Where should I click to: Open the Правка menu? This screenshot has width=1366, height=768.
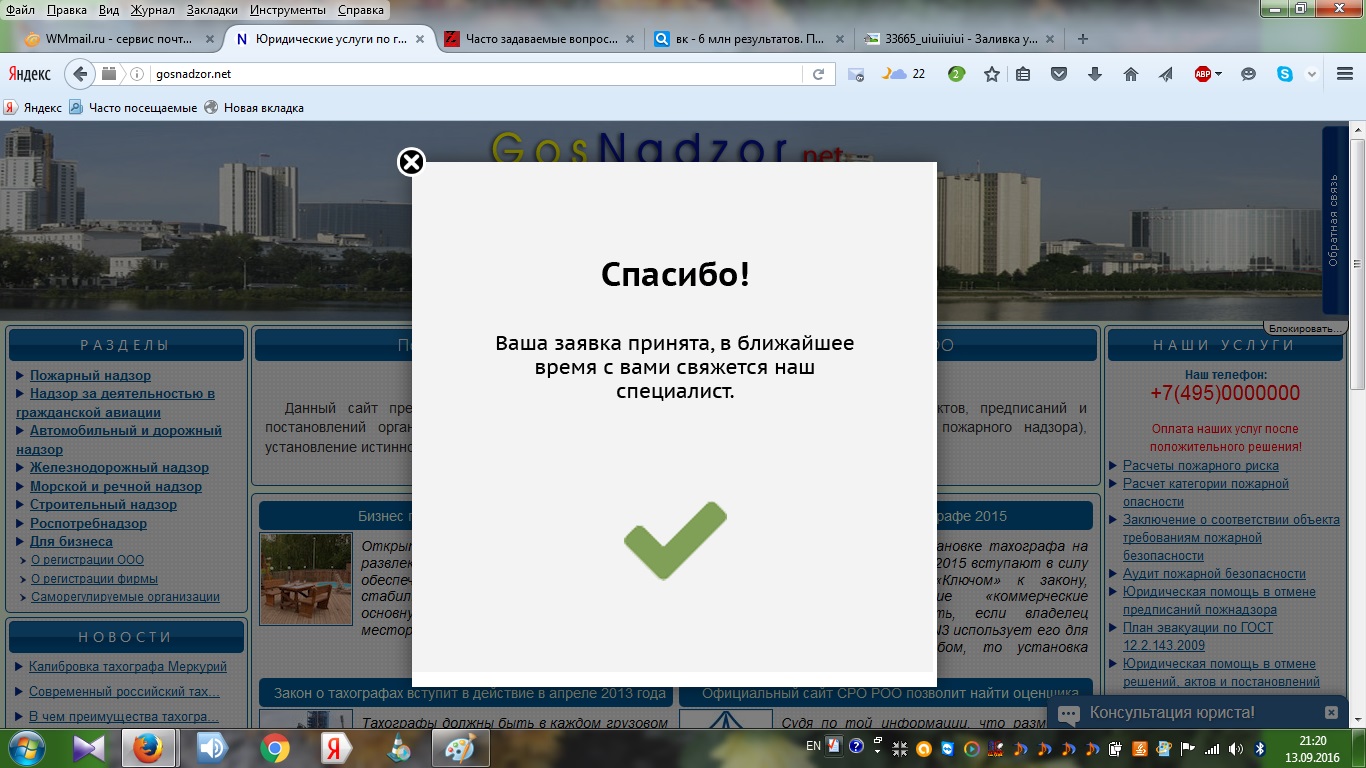coord(66,10)
